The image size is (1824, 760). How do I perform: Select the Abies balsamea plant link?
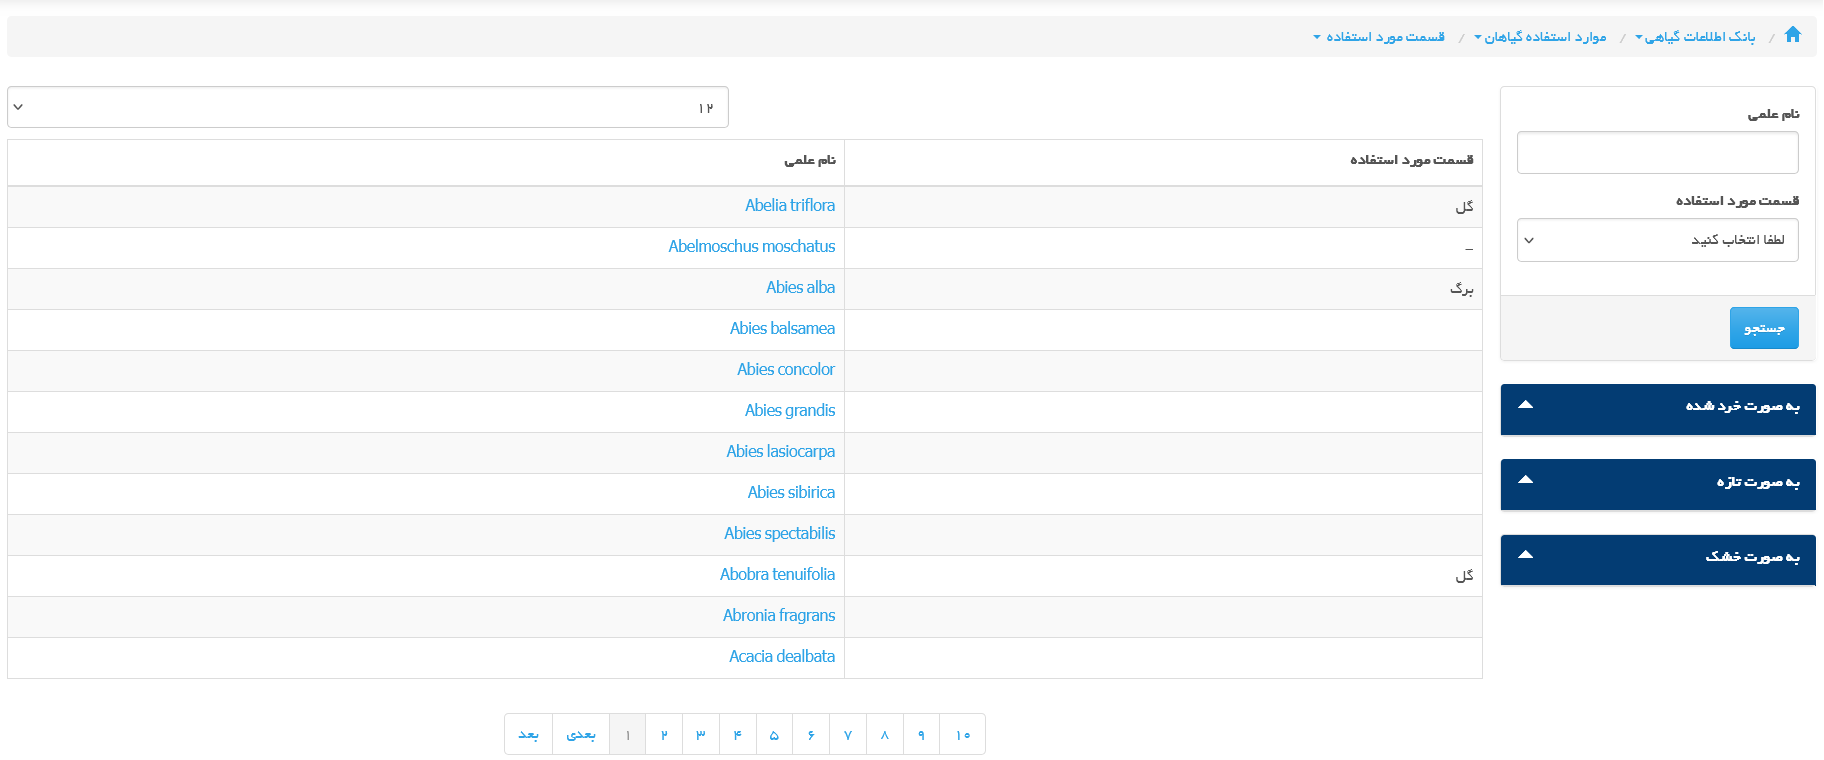click(782, 329)
